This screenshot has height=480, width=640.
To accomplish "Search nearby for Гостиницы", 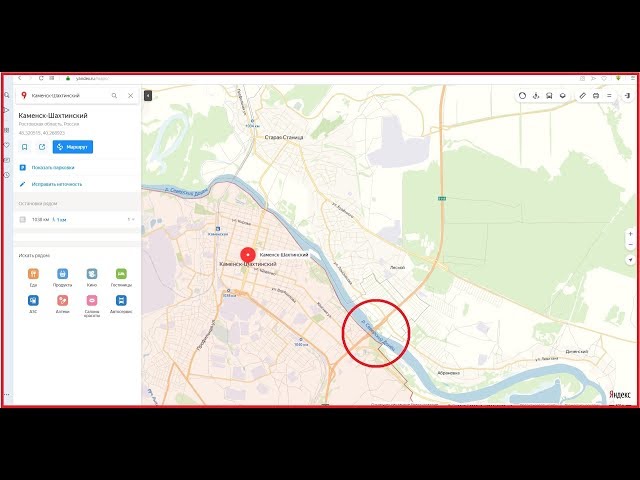I will (121, 278).
